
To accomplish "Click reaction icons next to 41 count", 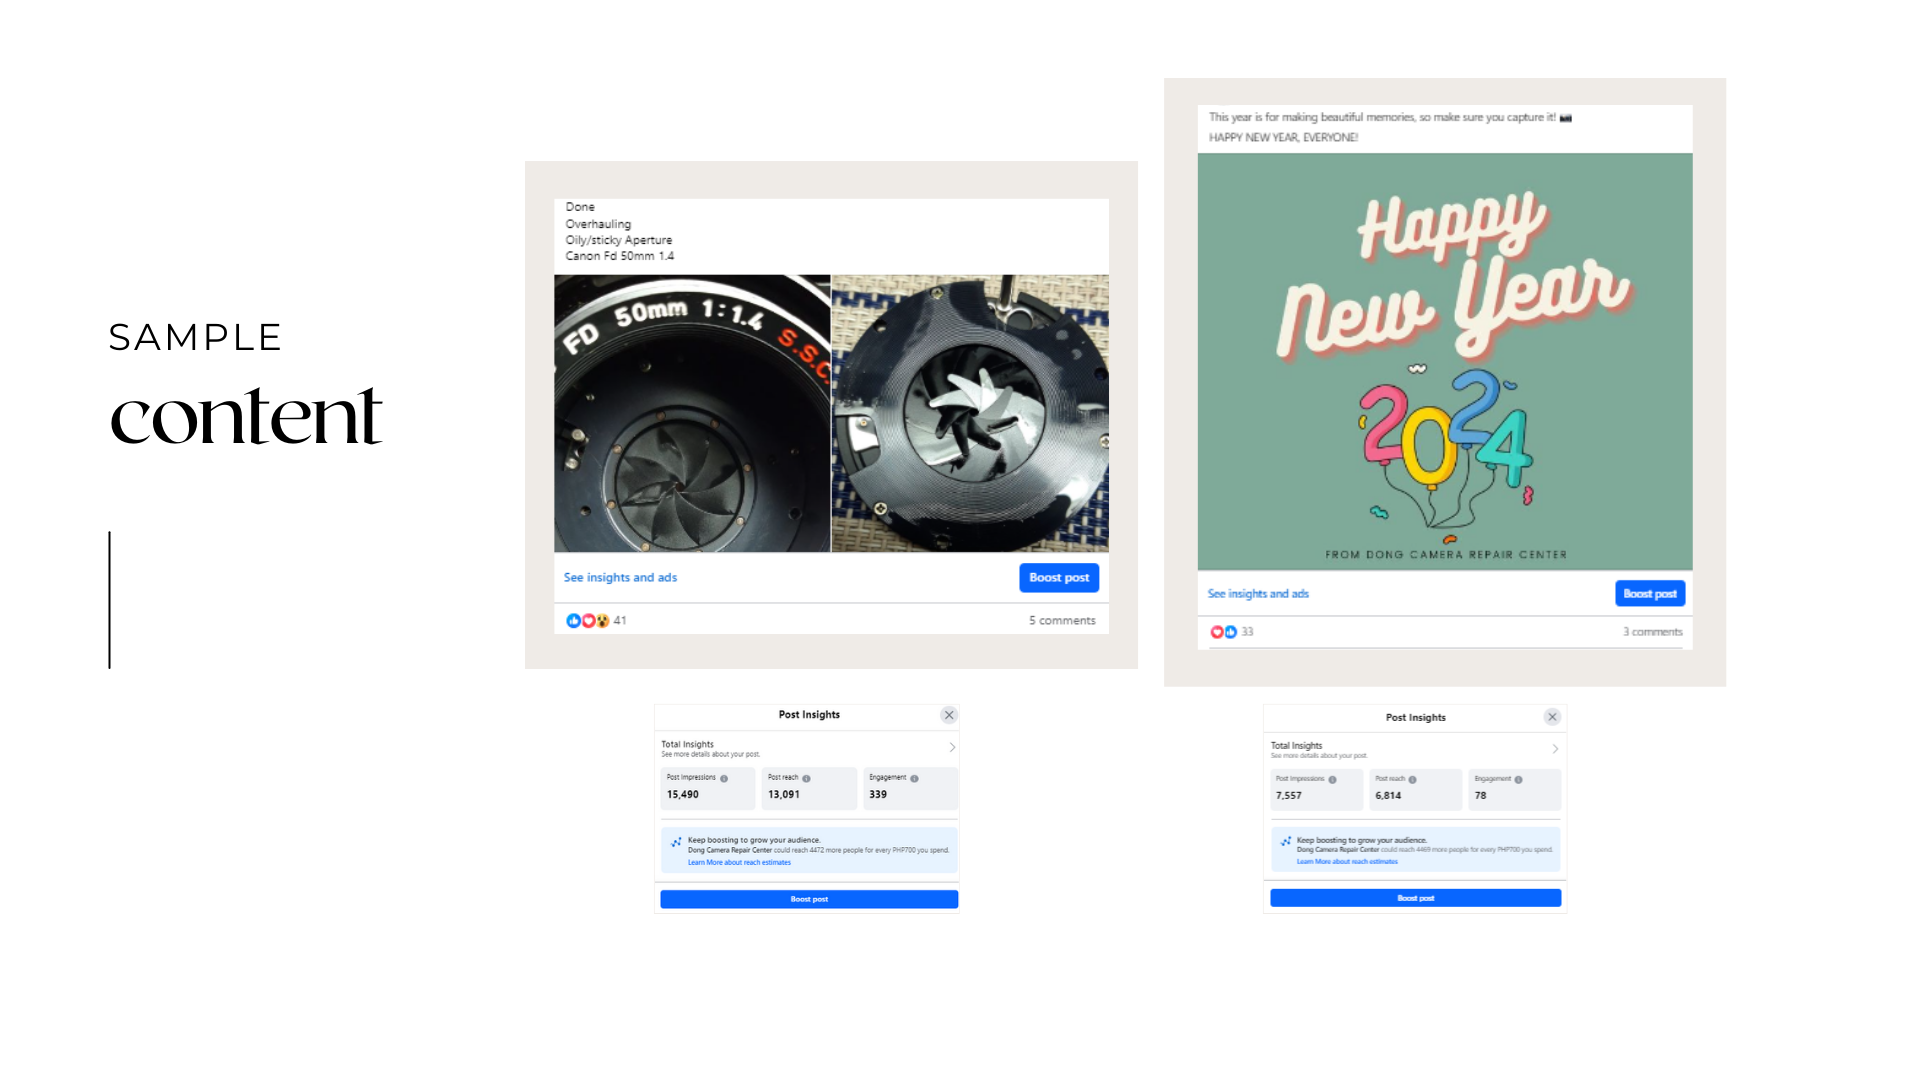I will [x=588, y=620].
